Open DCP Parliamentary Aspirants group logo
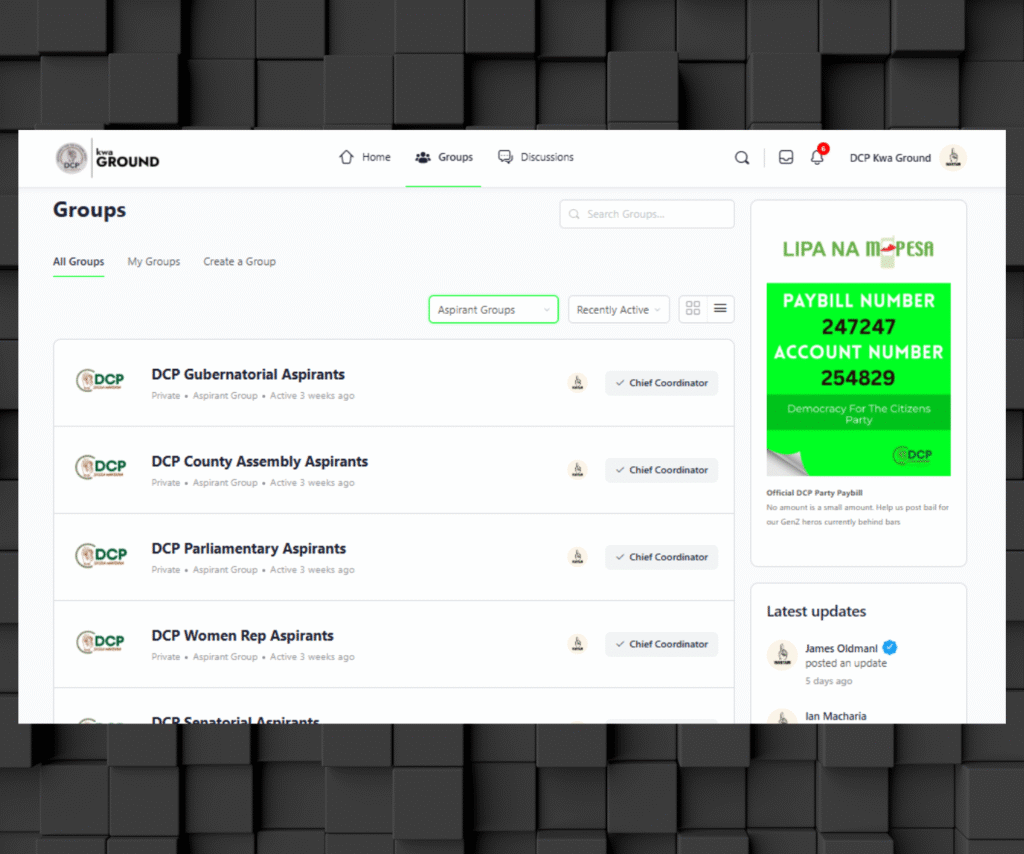1024x854 pixels. (x=101, y=555)
